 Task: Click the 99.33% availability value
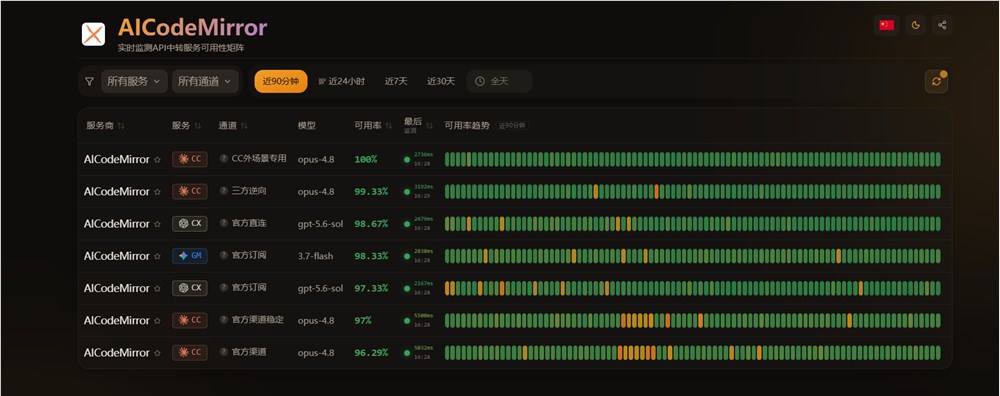click(371, 191)
